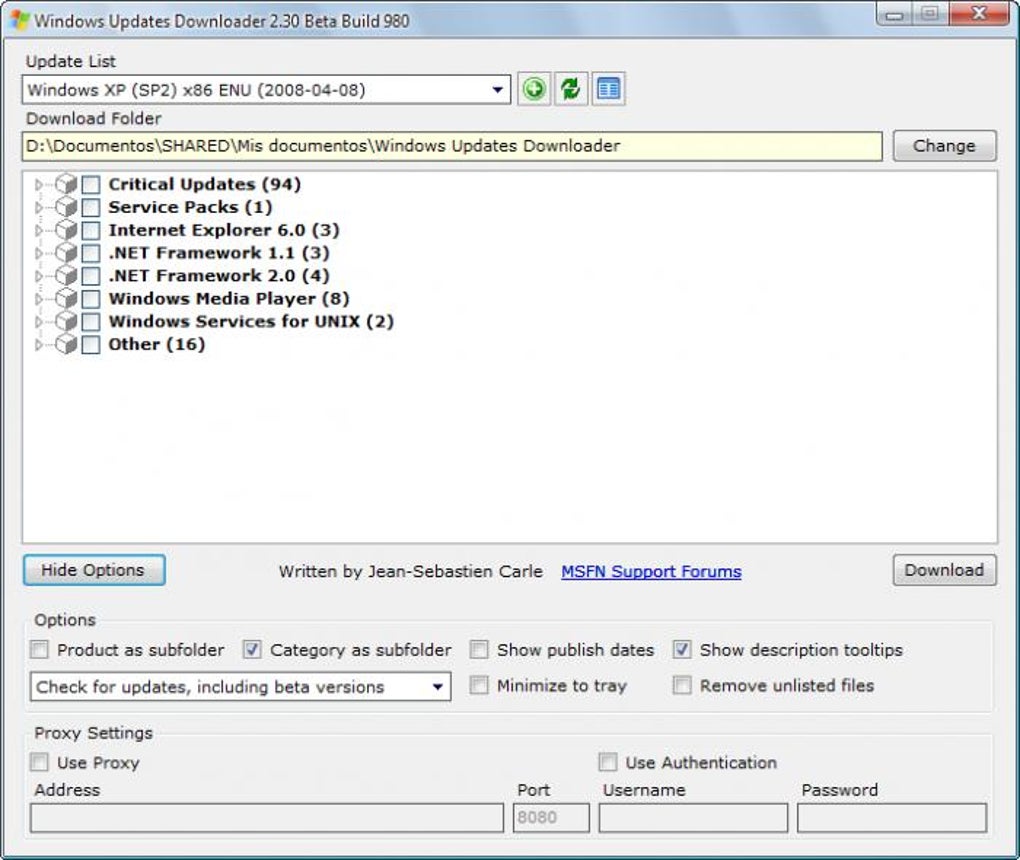Uncheck Category as subfolder option
1020x860 pixels.
(252, 649)
